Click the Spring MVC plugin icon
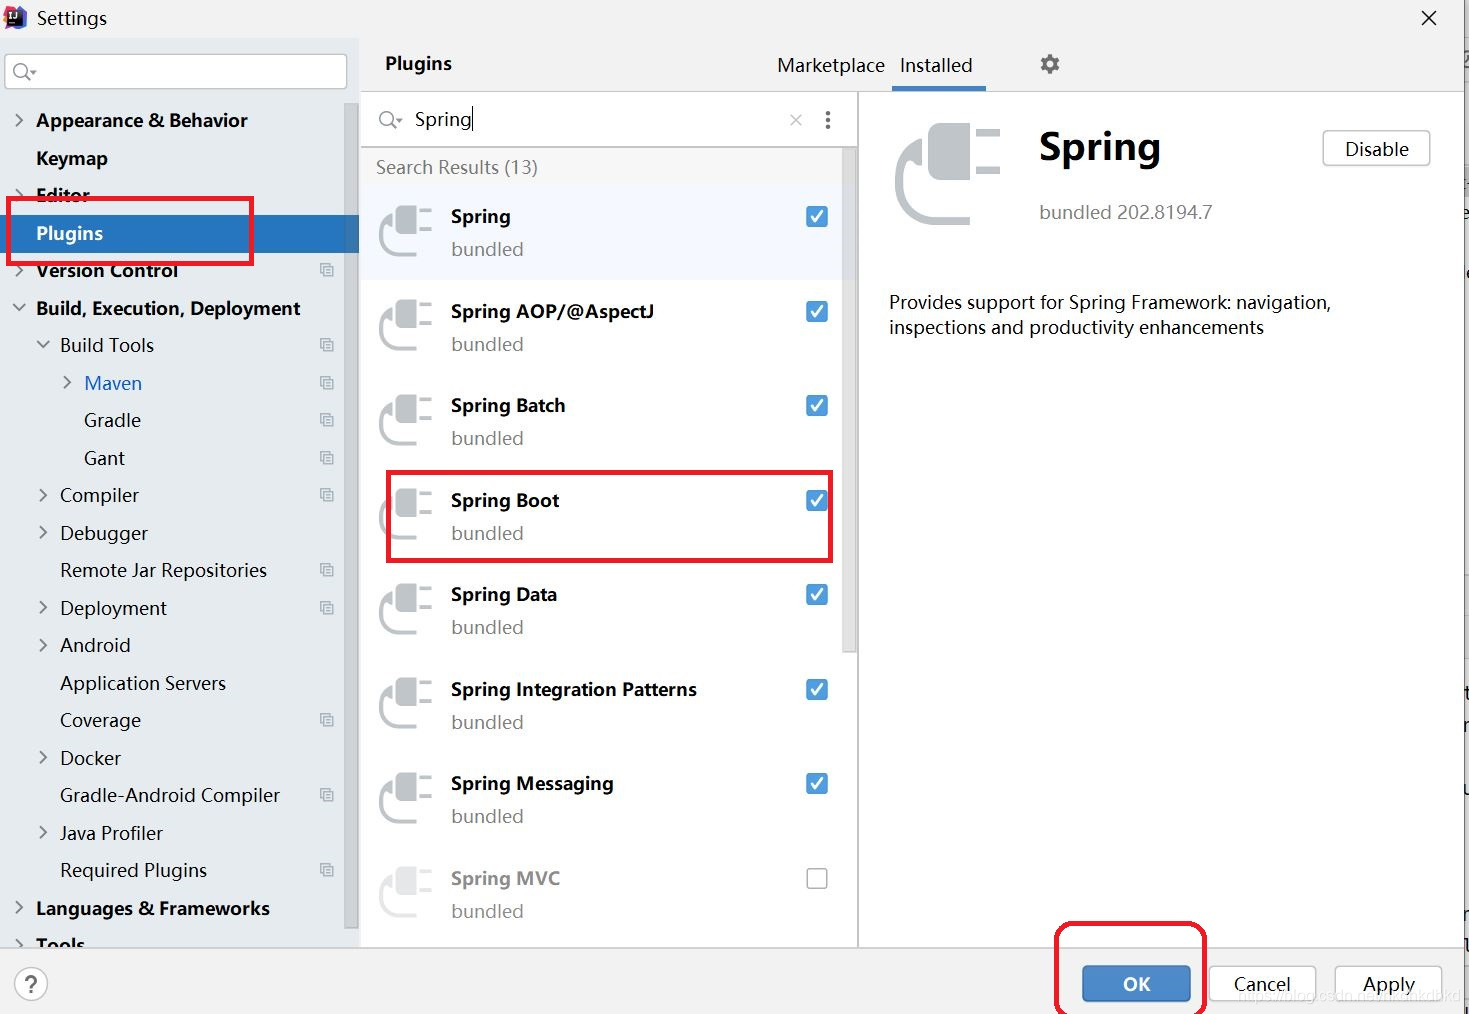Image resolution: width=1469 pixels, height=1014 pixels. [406, 893]
